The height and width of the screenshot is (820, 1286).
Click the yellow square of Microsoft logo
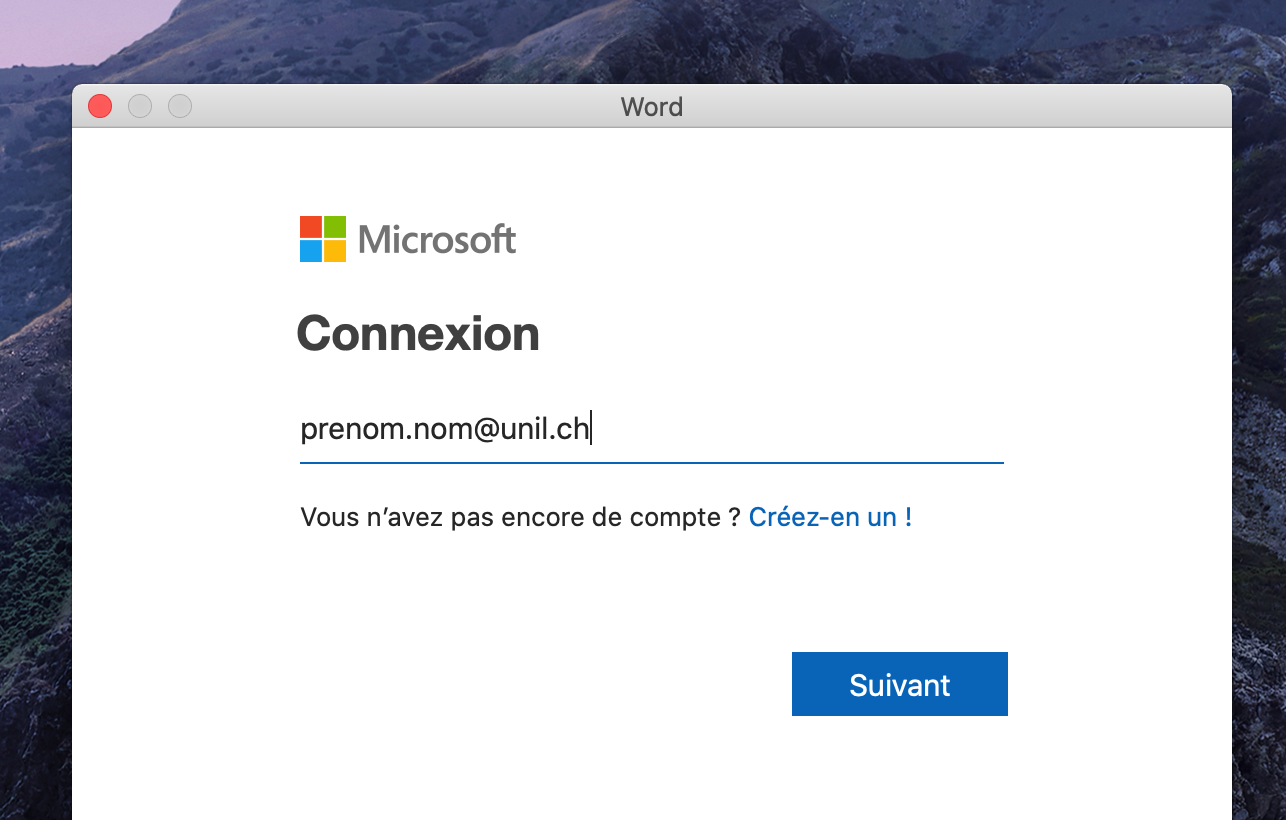pyautogui.click(x=335, y=251)
